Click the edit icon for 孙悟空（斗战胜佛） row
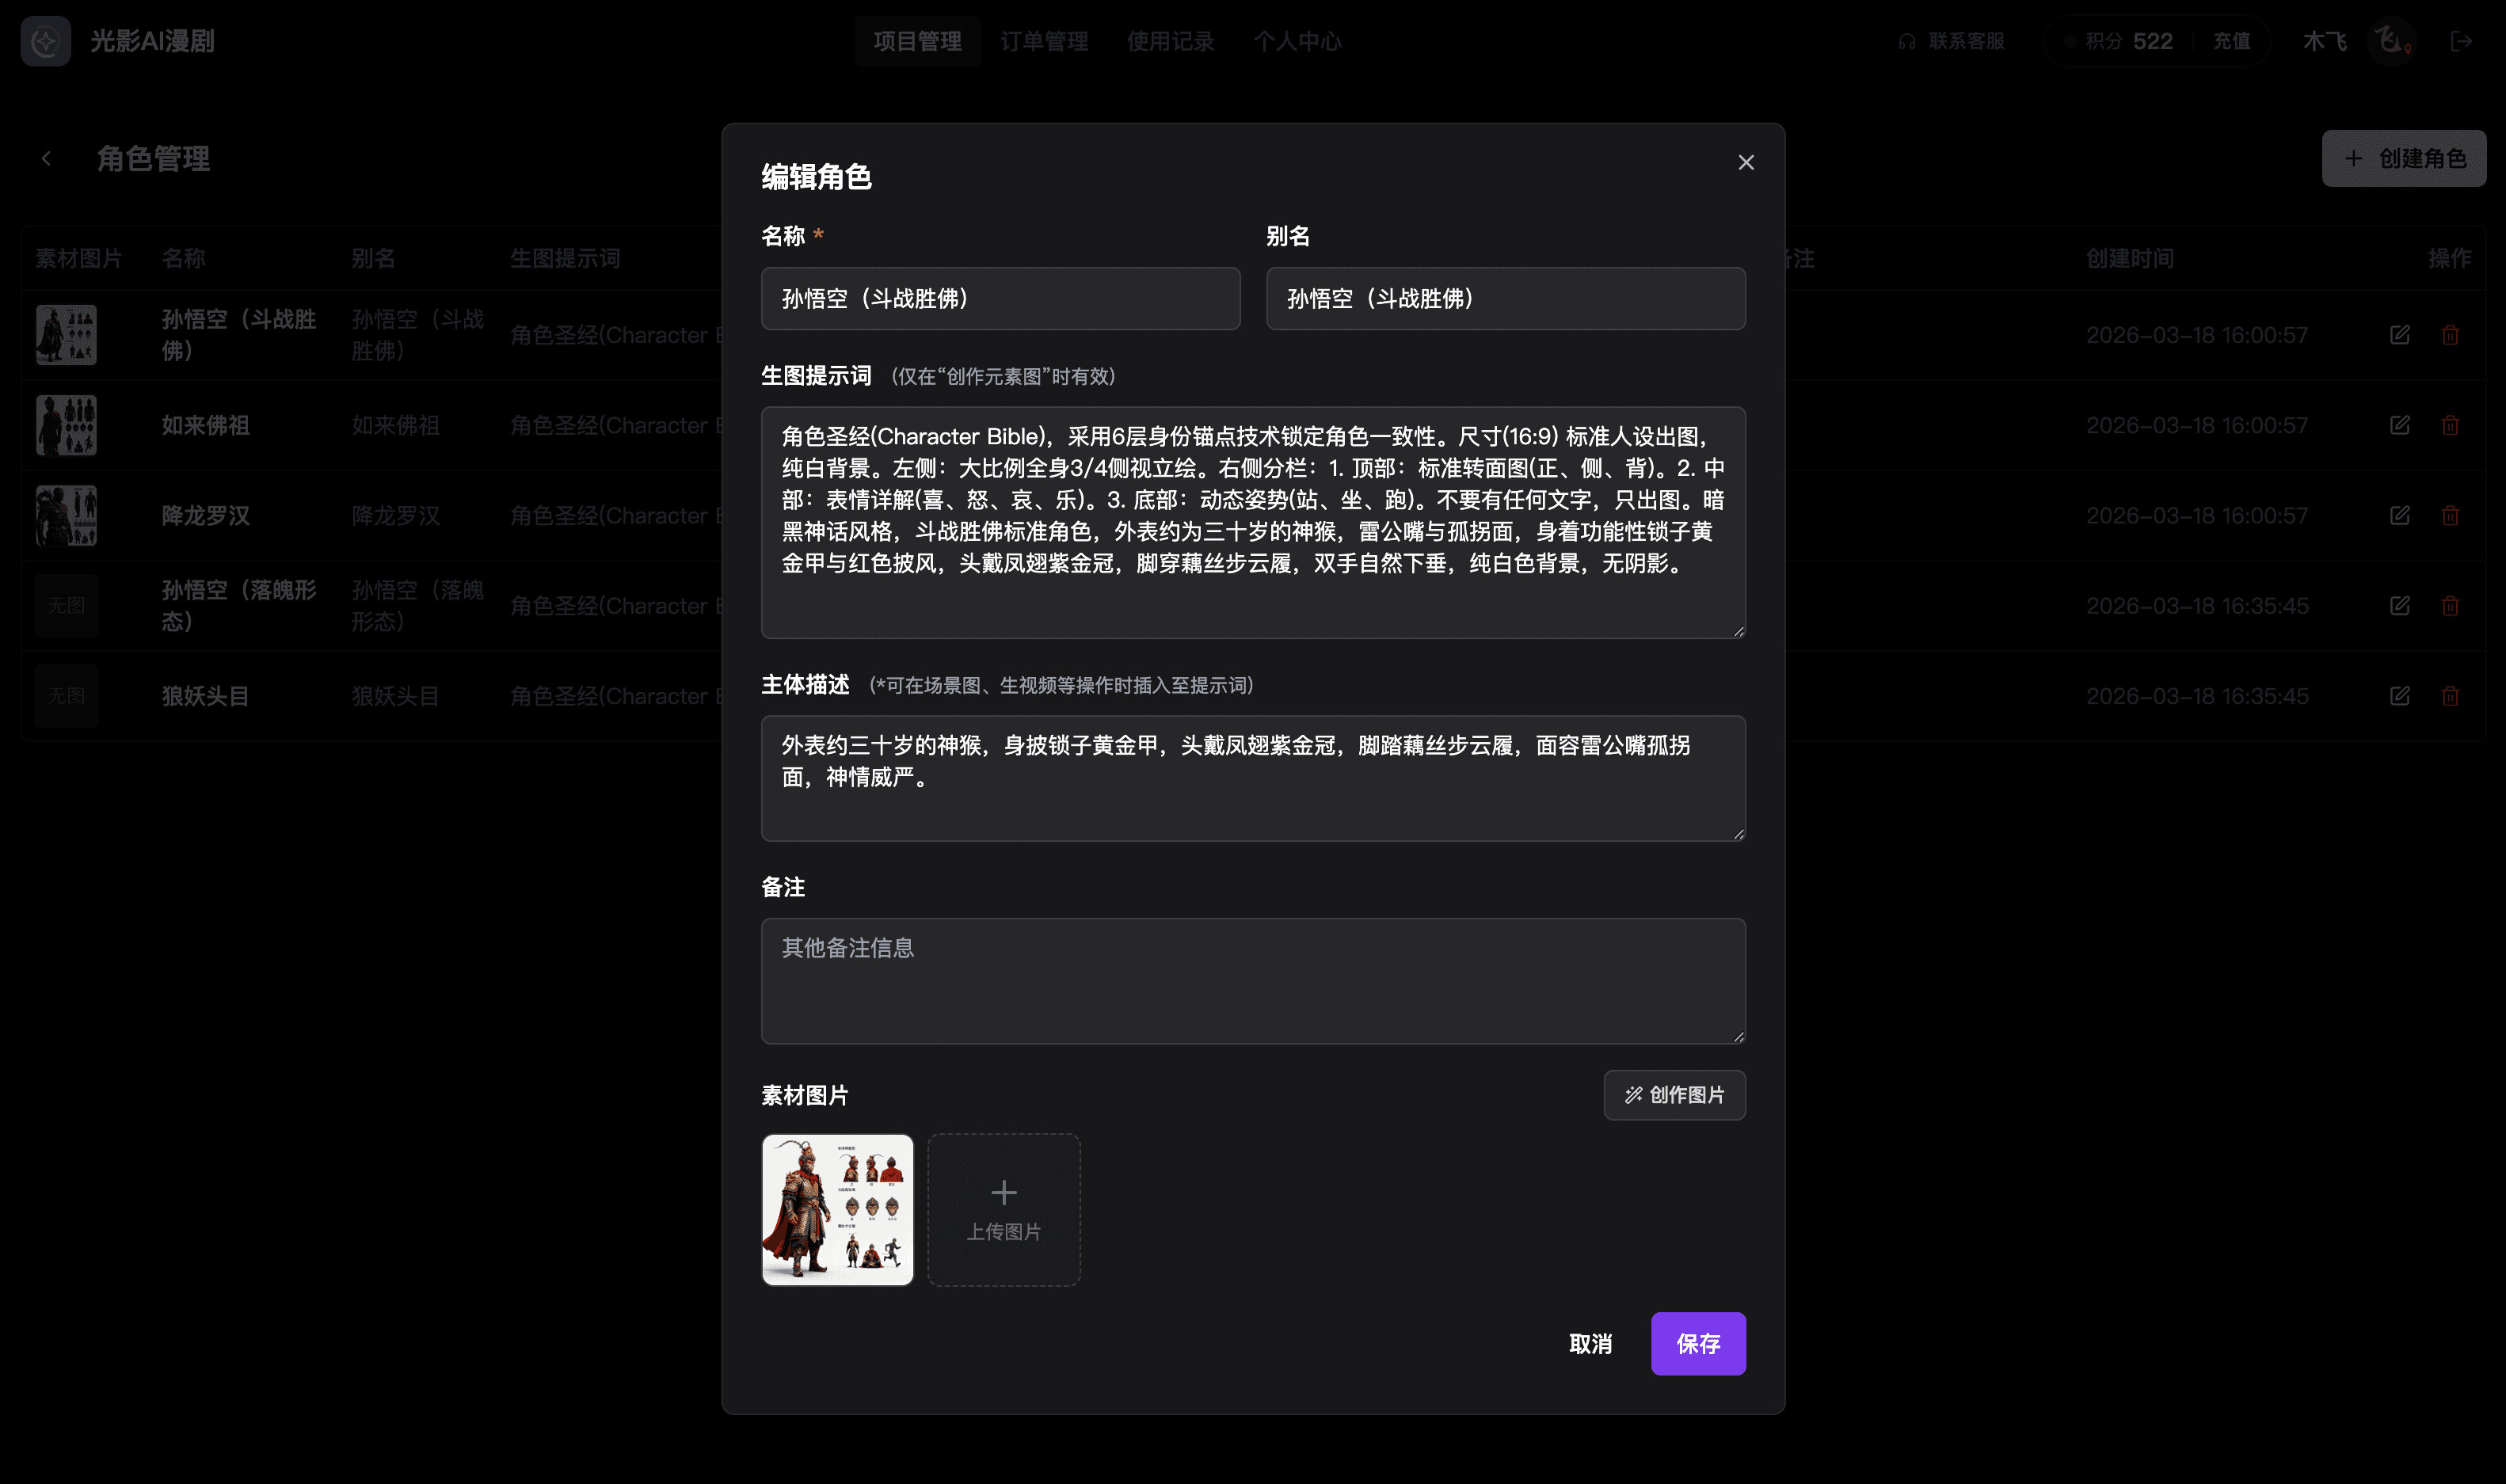 [2400, 334]
